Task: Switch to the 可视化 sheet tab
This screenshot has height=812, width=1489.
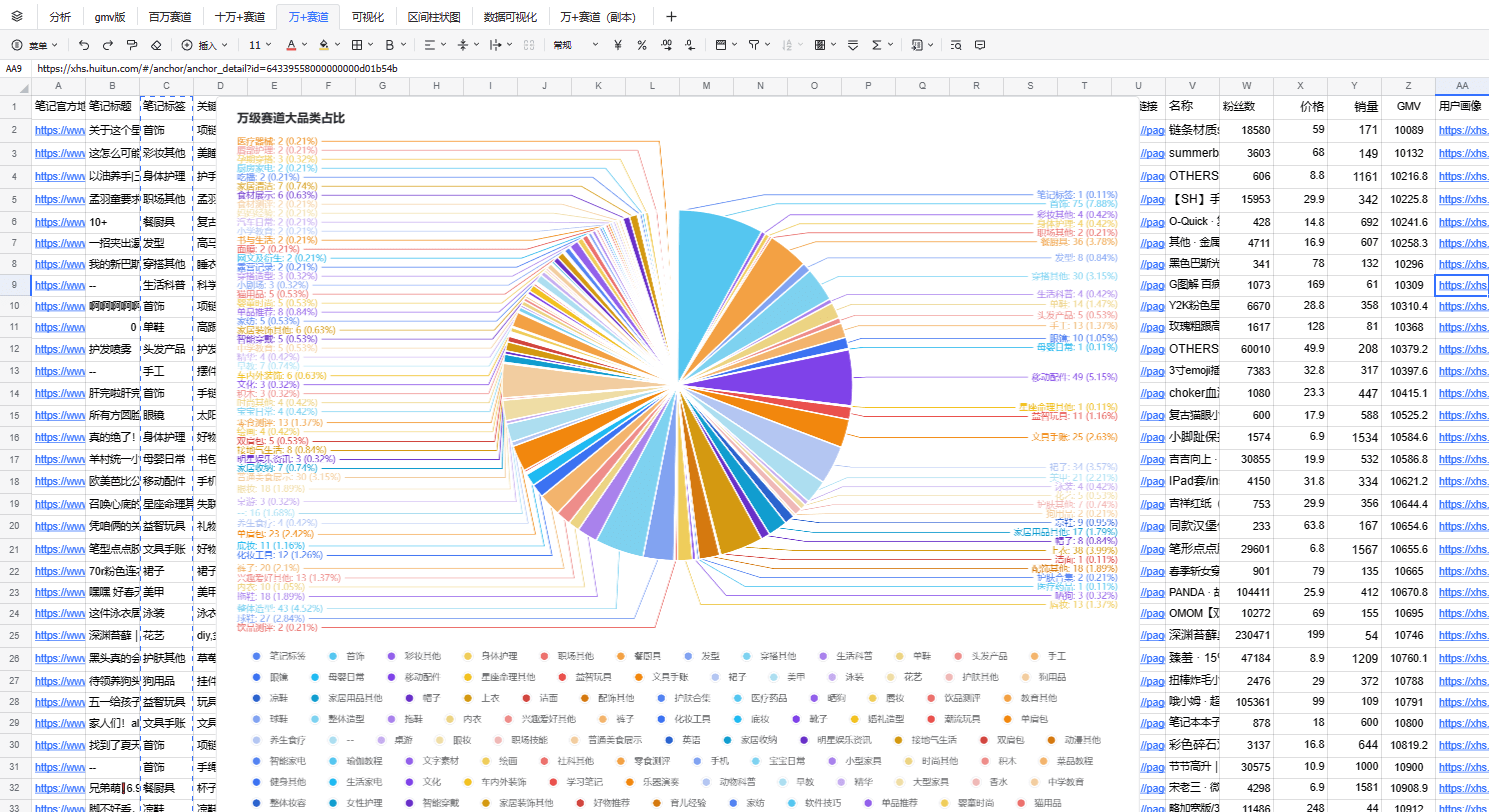Action: pyautogui.click(x=368, y=17)
